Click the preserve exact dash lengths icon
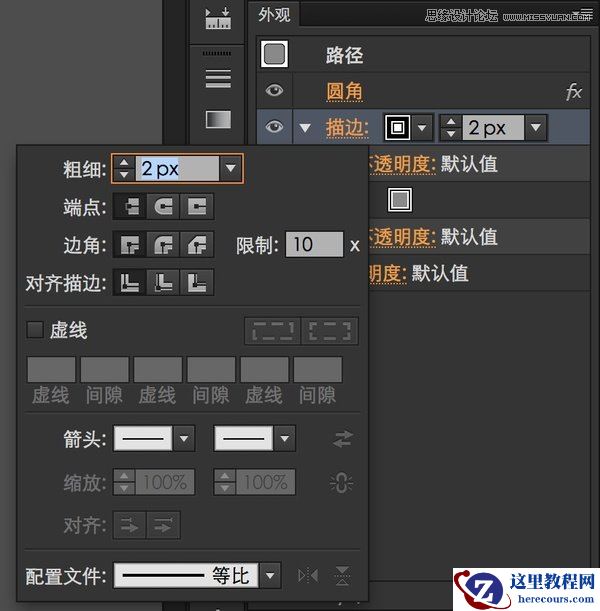This screenshot has width=600, height=611. pos(273,331)
